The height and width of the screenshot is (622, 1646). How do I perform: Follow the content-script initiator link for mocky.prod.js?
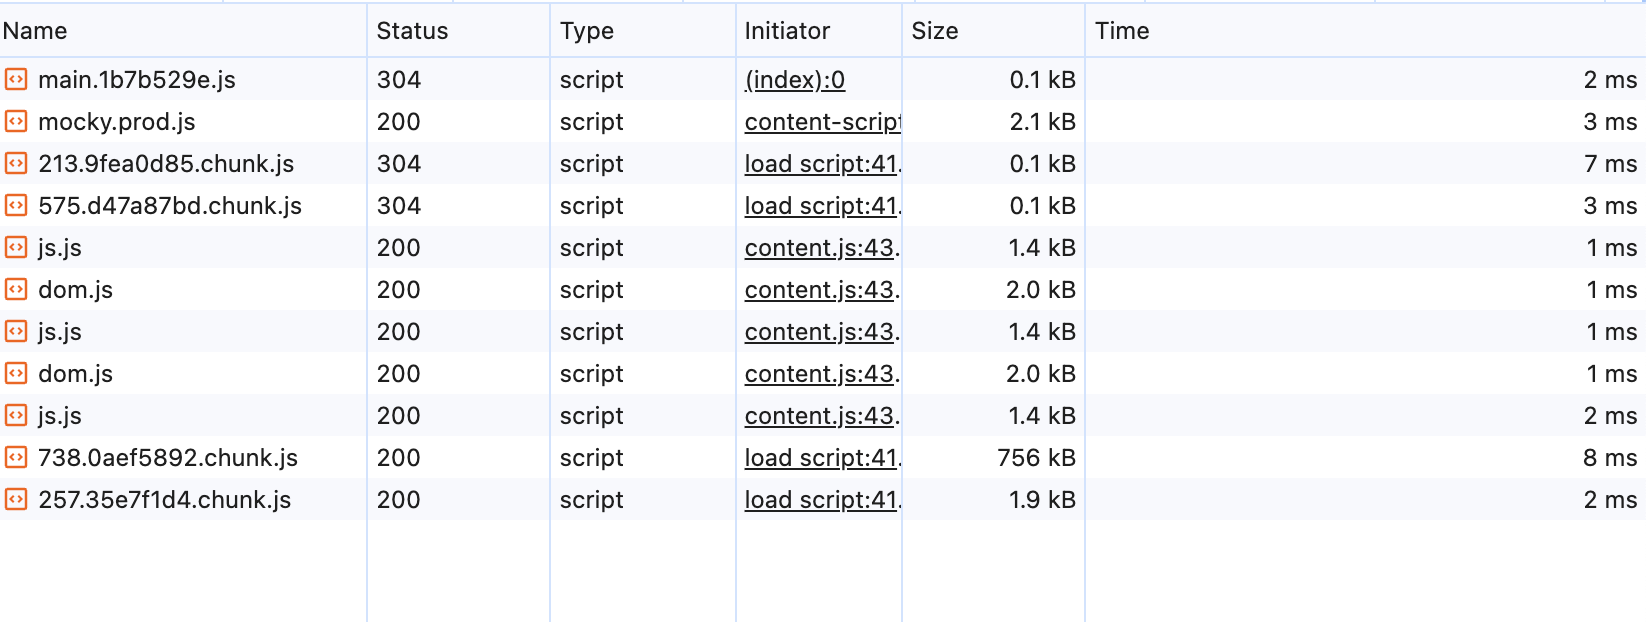tap(821, 122)
